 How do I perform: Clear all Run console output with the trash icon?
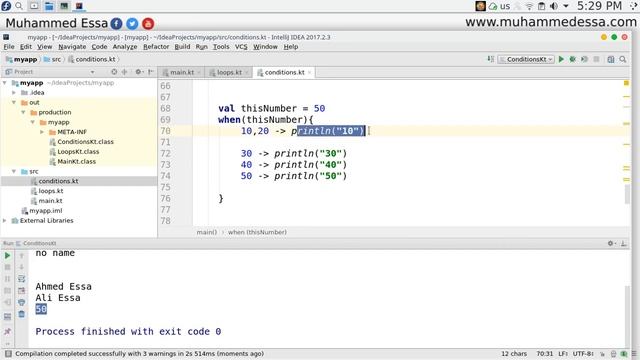point(22,314)
